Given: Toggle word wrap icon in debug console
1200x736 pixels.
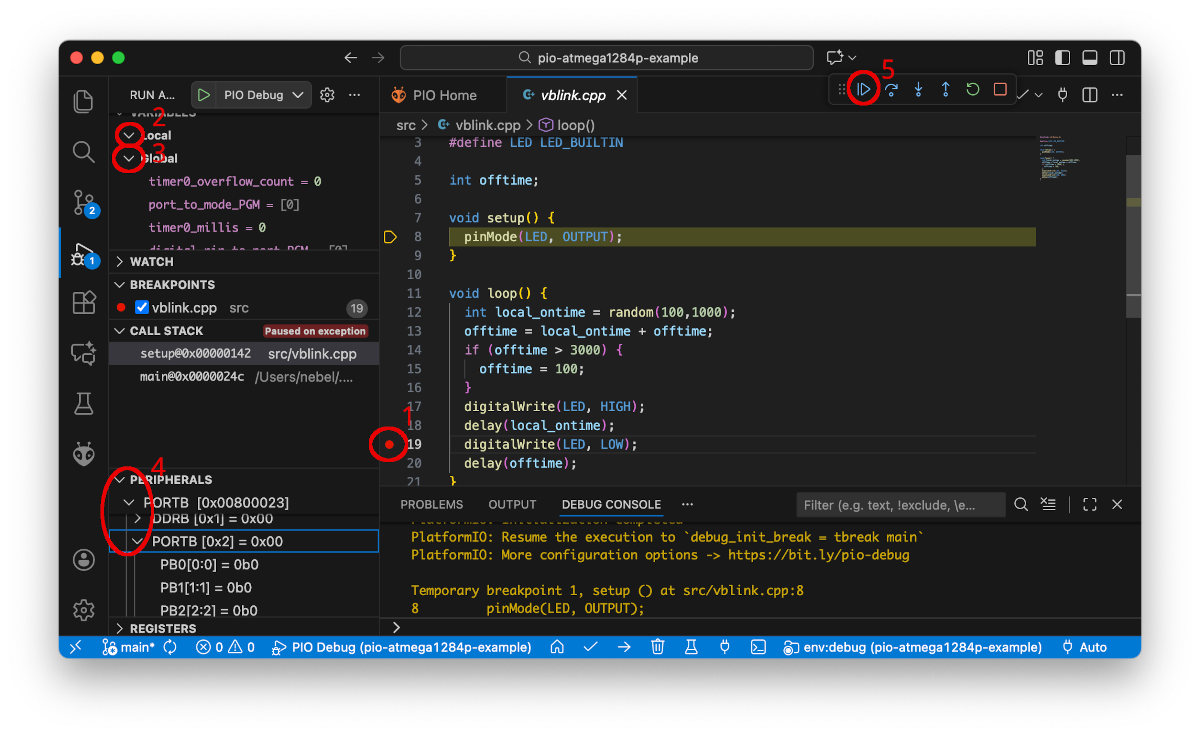Looking at the screenshot, I should [x=1048, y=504].
